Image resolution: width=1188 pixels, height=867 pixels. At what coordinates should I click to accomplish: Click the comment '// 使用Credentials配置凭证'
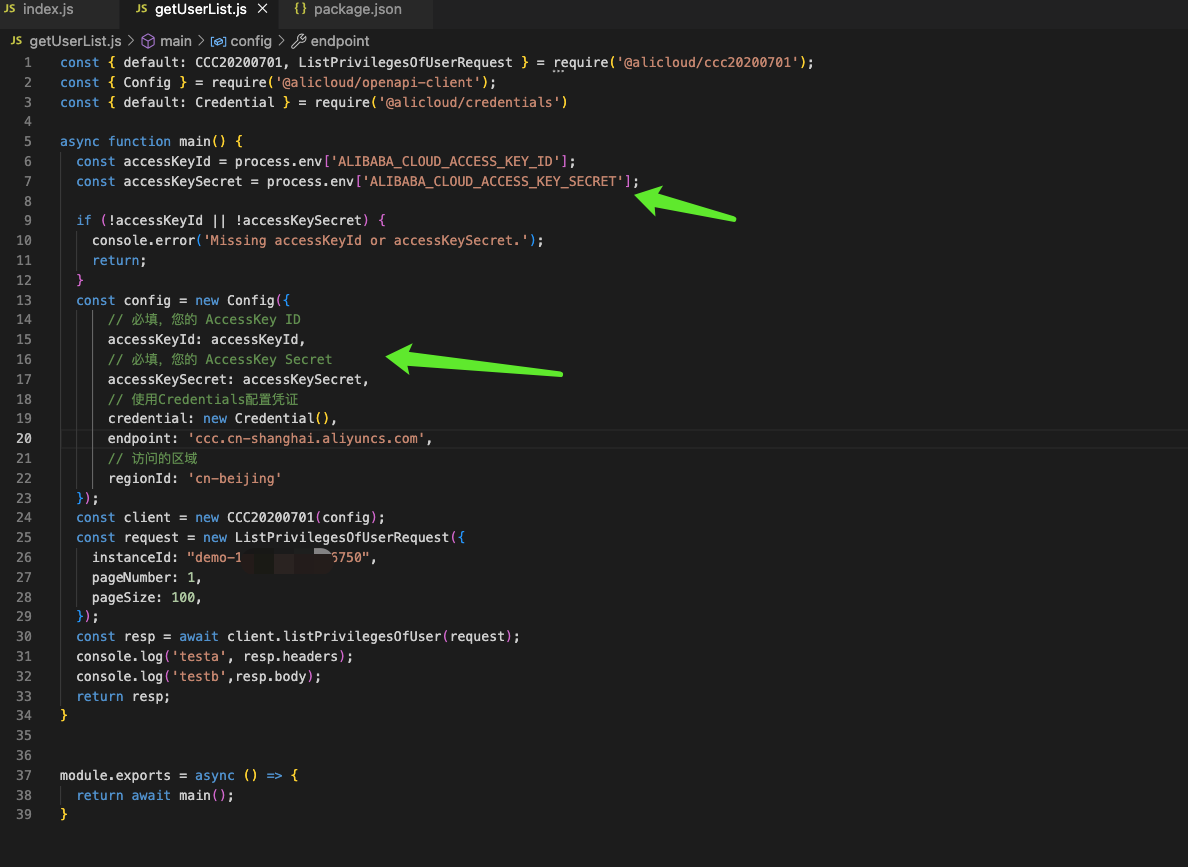click(203, 399)
